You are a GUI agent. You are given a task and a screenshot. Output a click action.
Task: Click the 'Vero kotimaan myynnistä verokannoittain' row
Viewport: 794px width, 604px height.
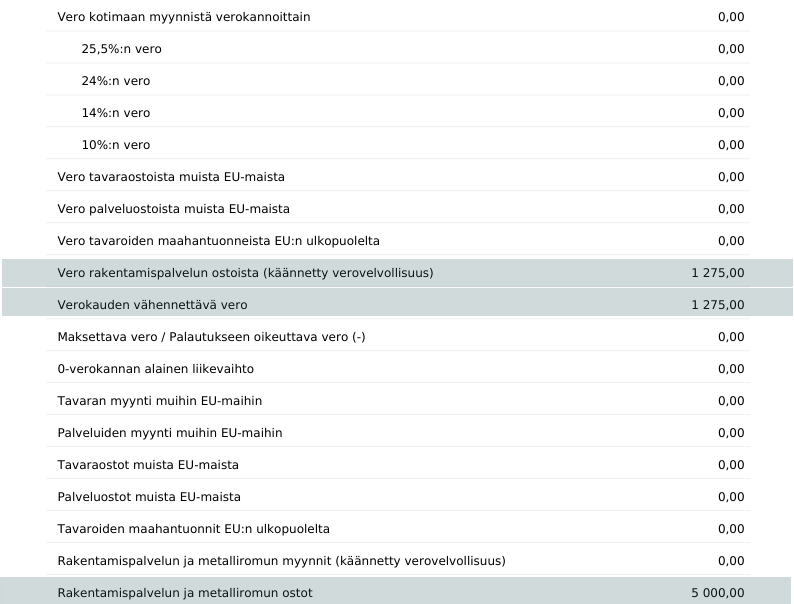click(x=184, y=17)
